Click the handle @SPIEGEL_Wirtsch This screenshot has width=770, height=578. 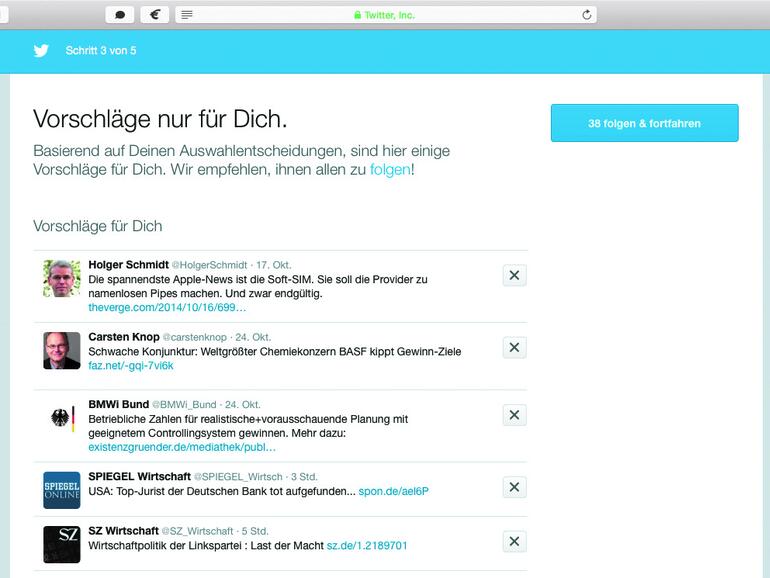(238, 477)
